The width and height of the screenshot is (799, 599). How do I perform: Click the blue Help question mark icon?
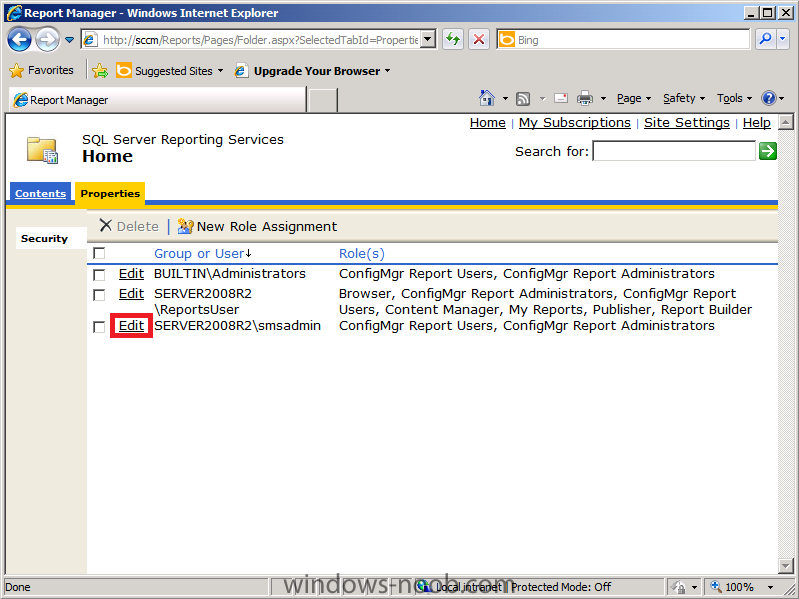point(768,98)
